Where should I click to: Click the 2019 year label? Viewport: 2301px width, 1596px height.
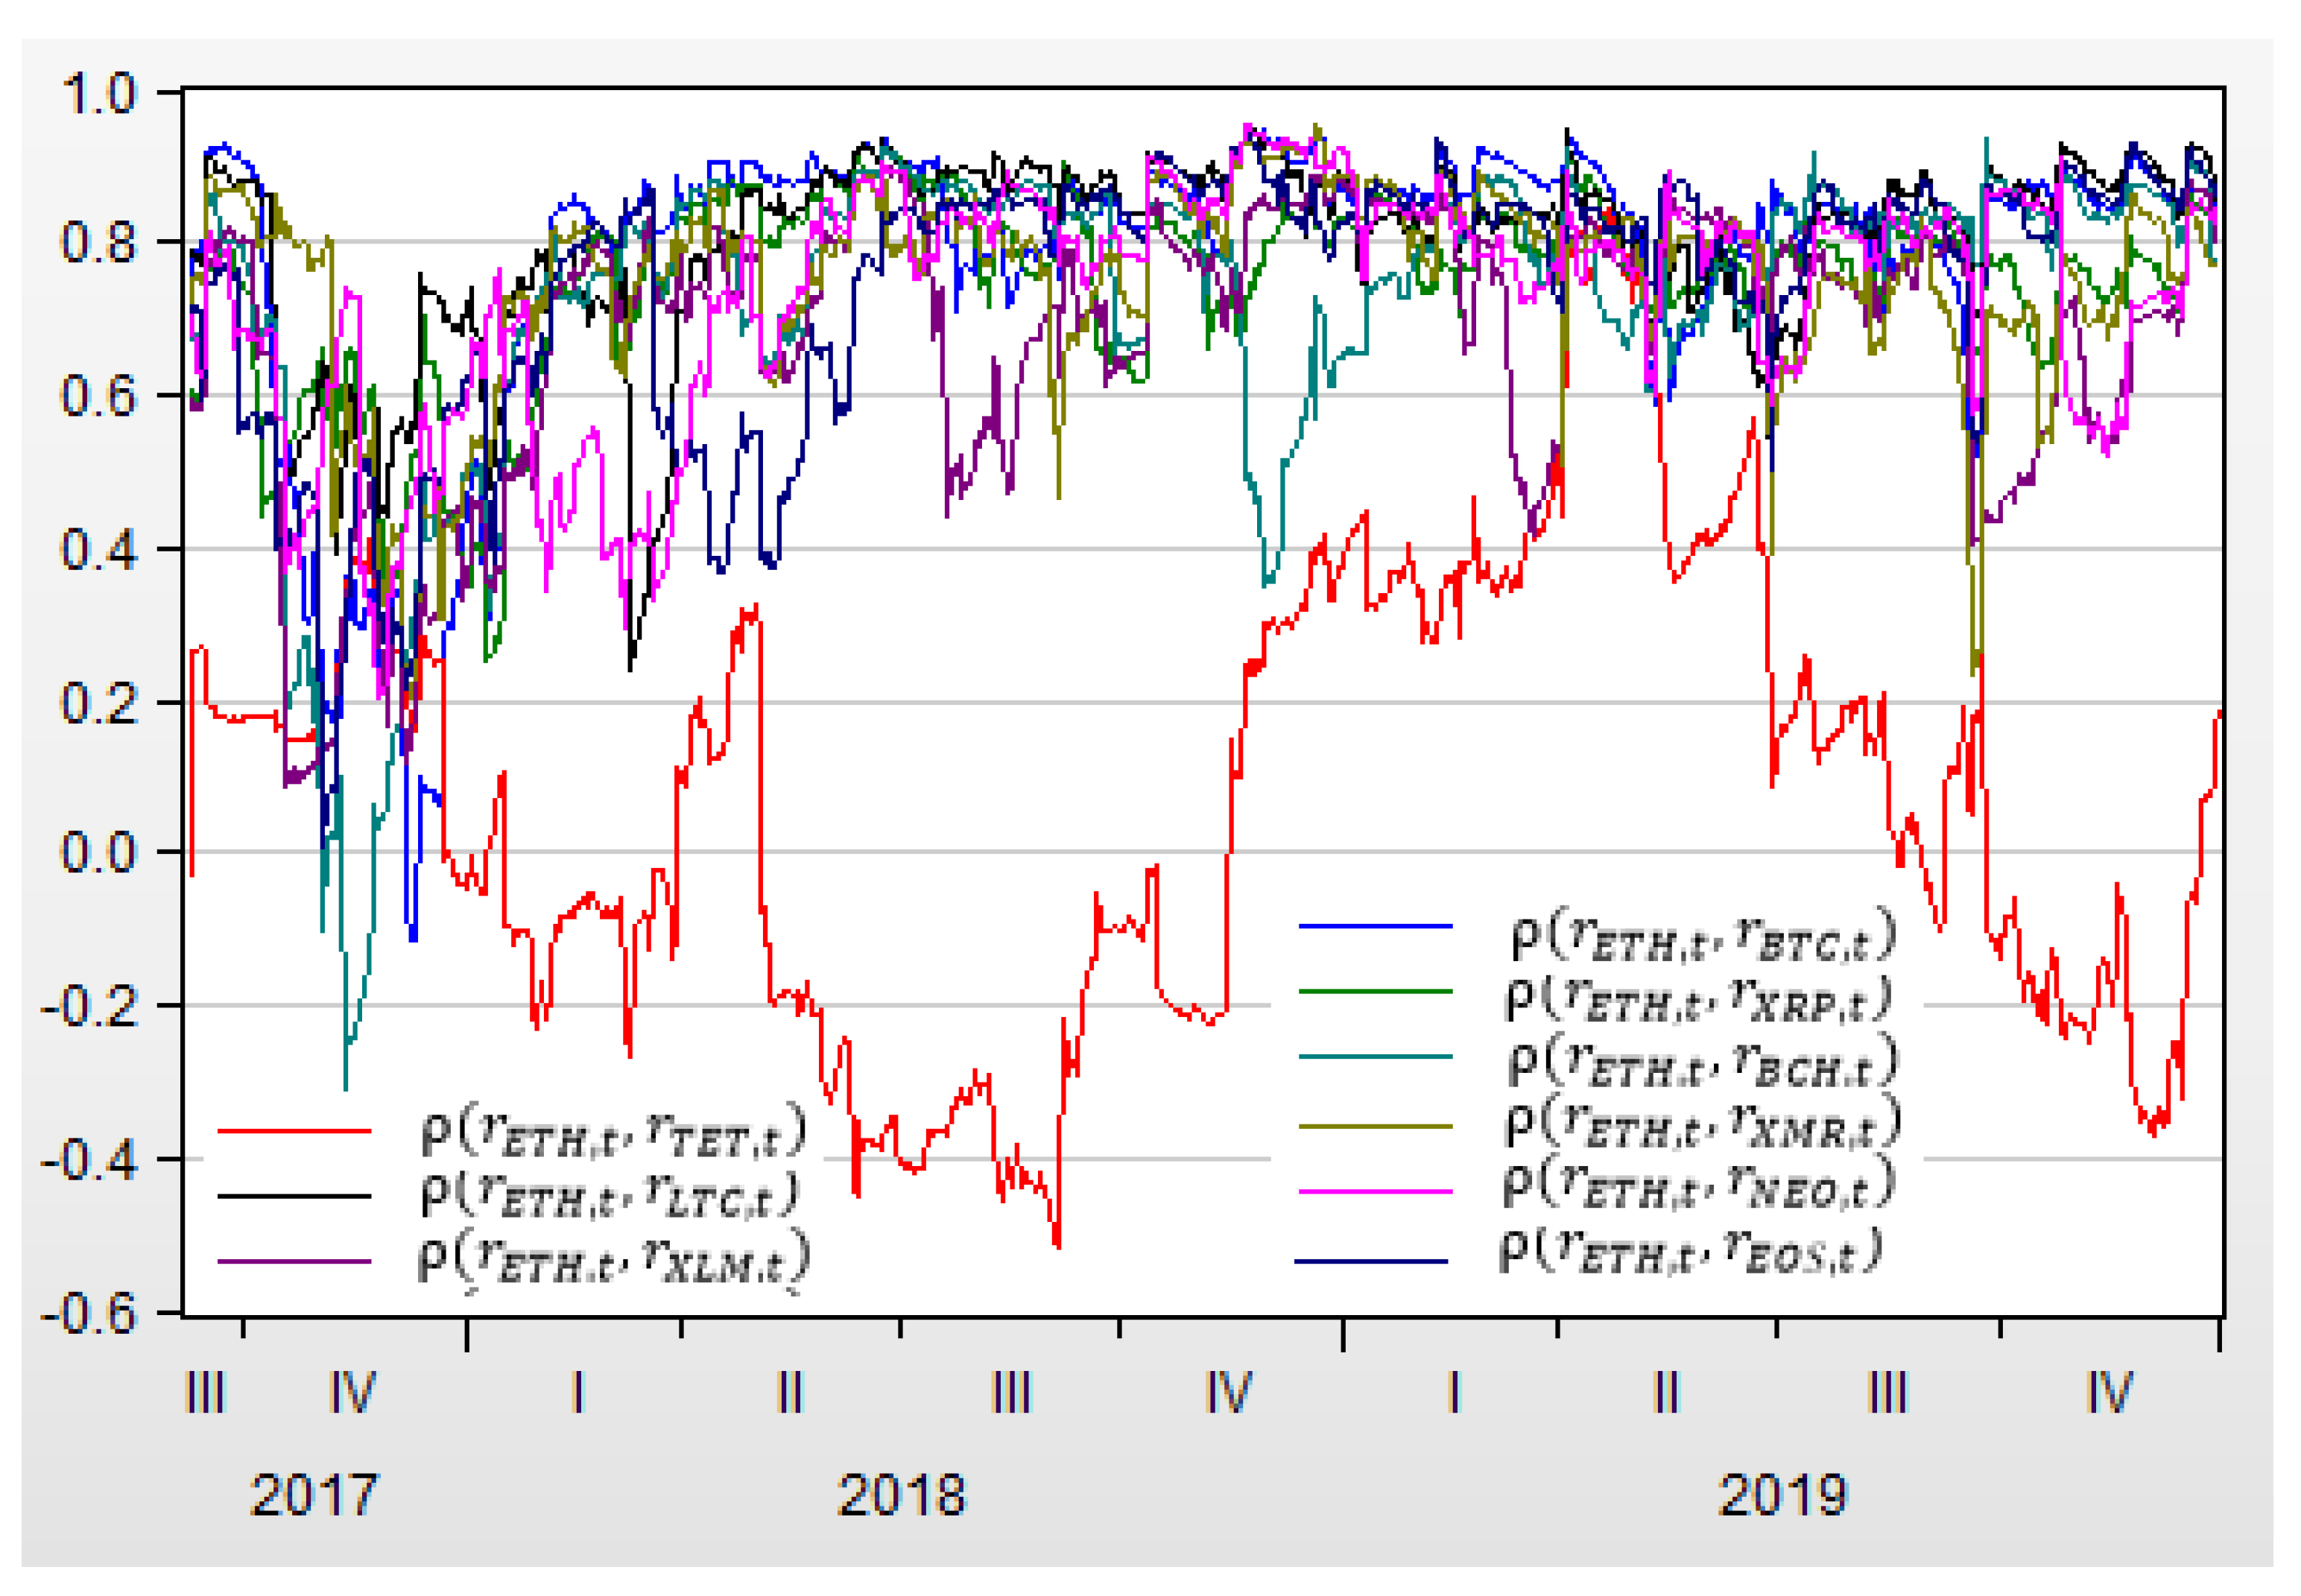(1782, 1496)
